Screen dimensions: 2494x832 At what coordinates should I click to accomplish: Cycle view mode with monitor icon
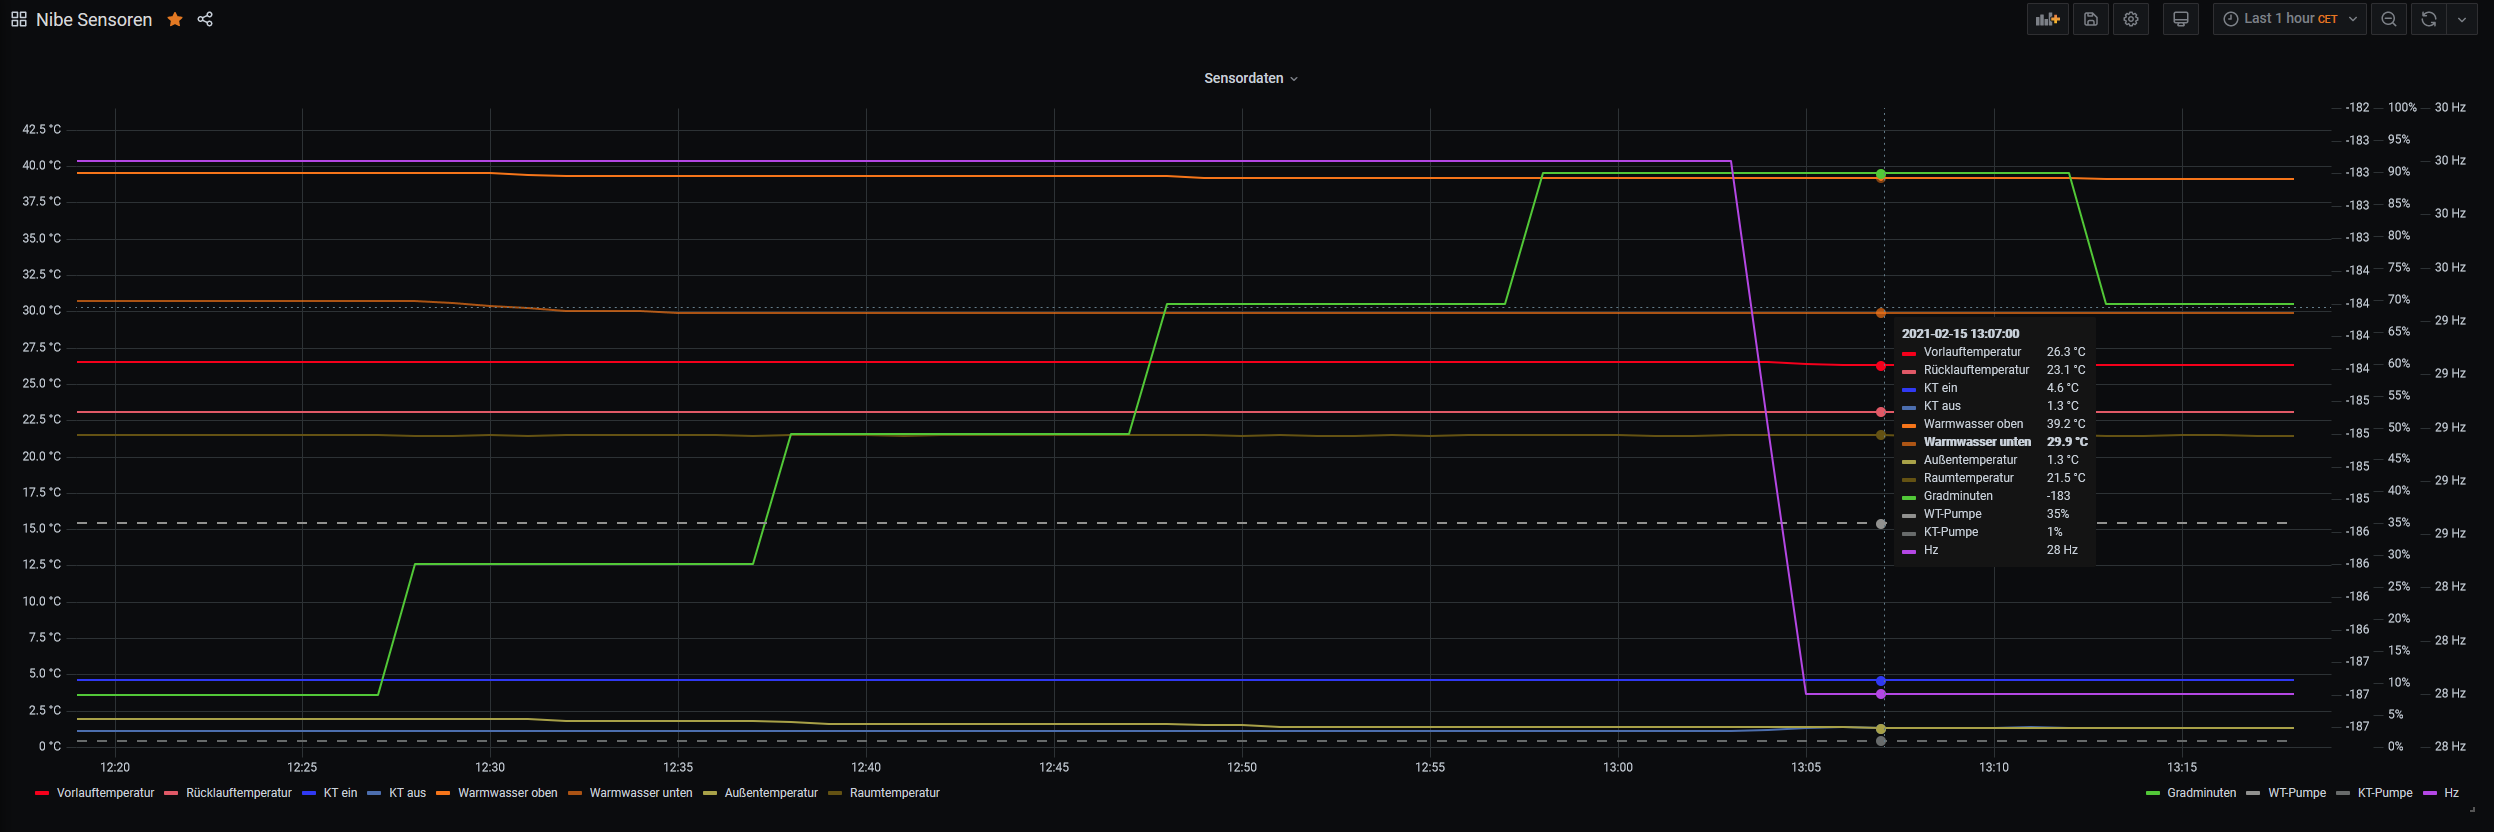(2181, 19)
